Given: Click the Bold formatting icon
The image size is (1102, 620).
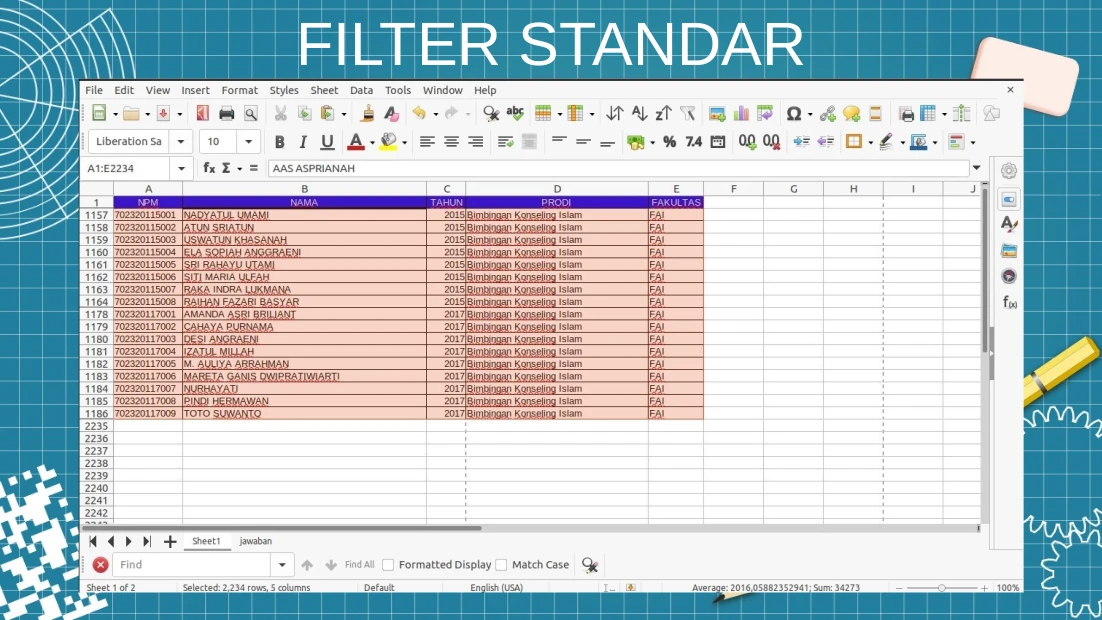Looking at the screenshot, I should pyautogui.click(x=279, y=142).
